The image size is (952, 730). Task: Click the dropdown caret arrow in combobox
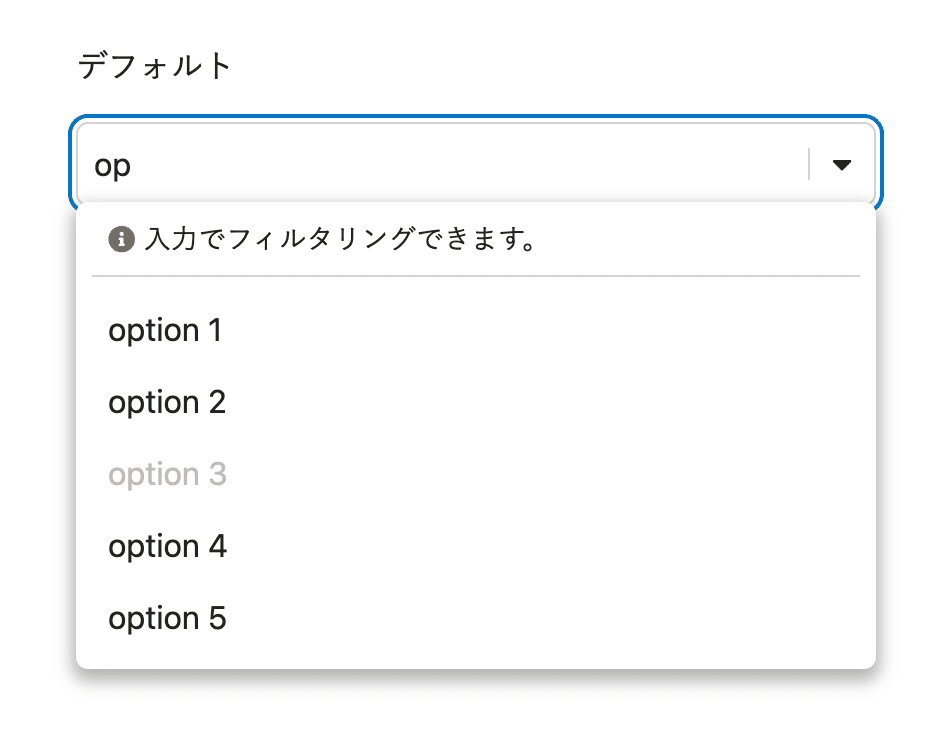[x=842, y=165]
